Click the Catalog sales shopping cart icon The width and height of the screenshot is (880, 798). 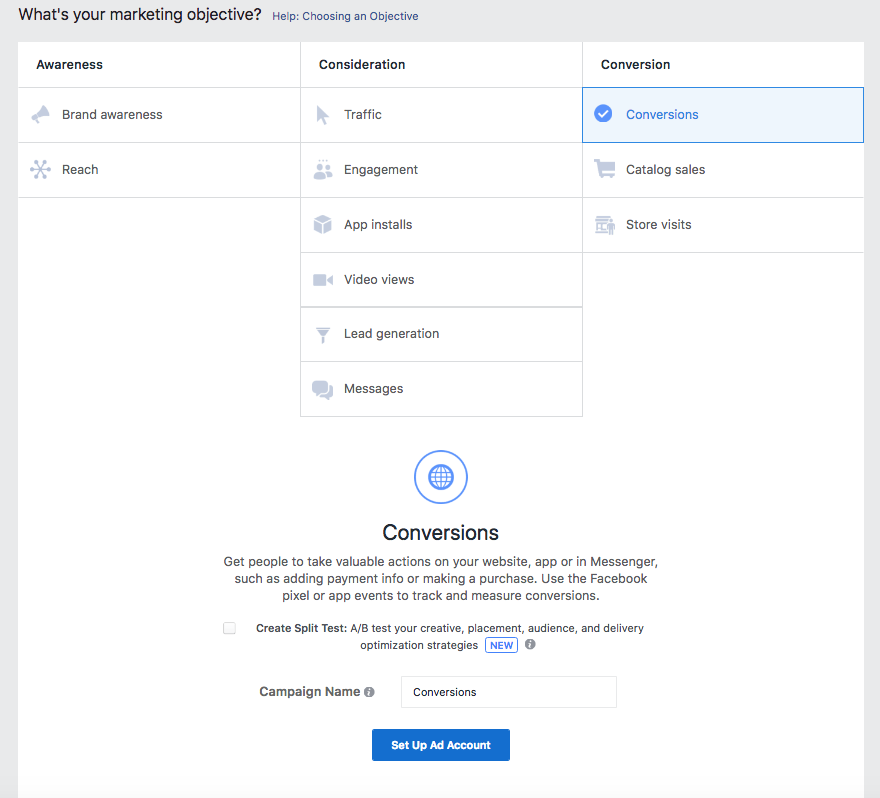(605, 169)
